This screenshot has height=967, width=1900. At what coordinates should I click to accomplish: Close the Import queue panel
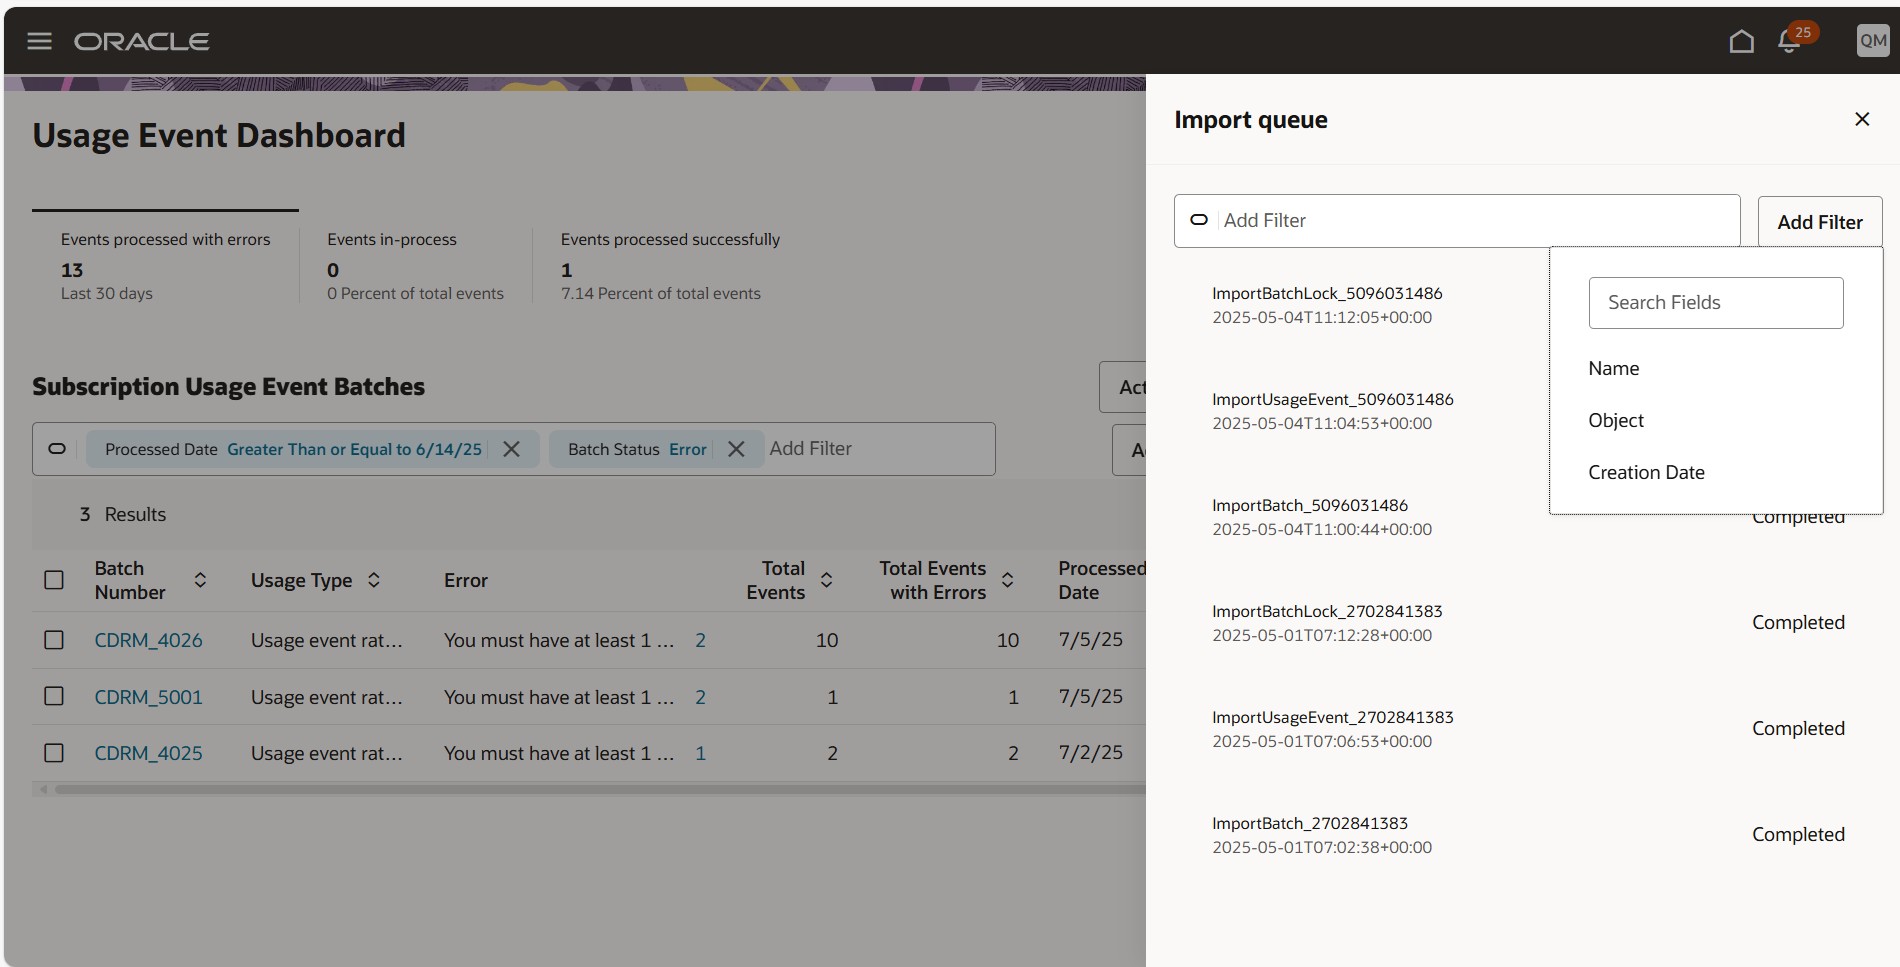tap(1862, 119)
